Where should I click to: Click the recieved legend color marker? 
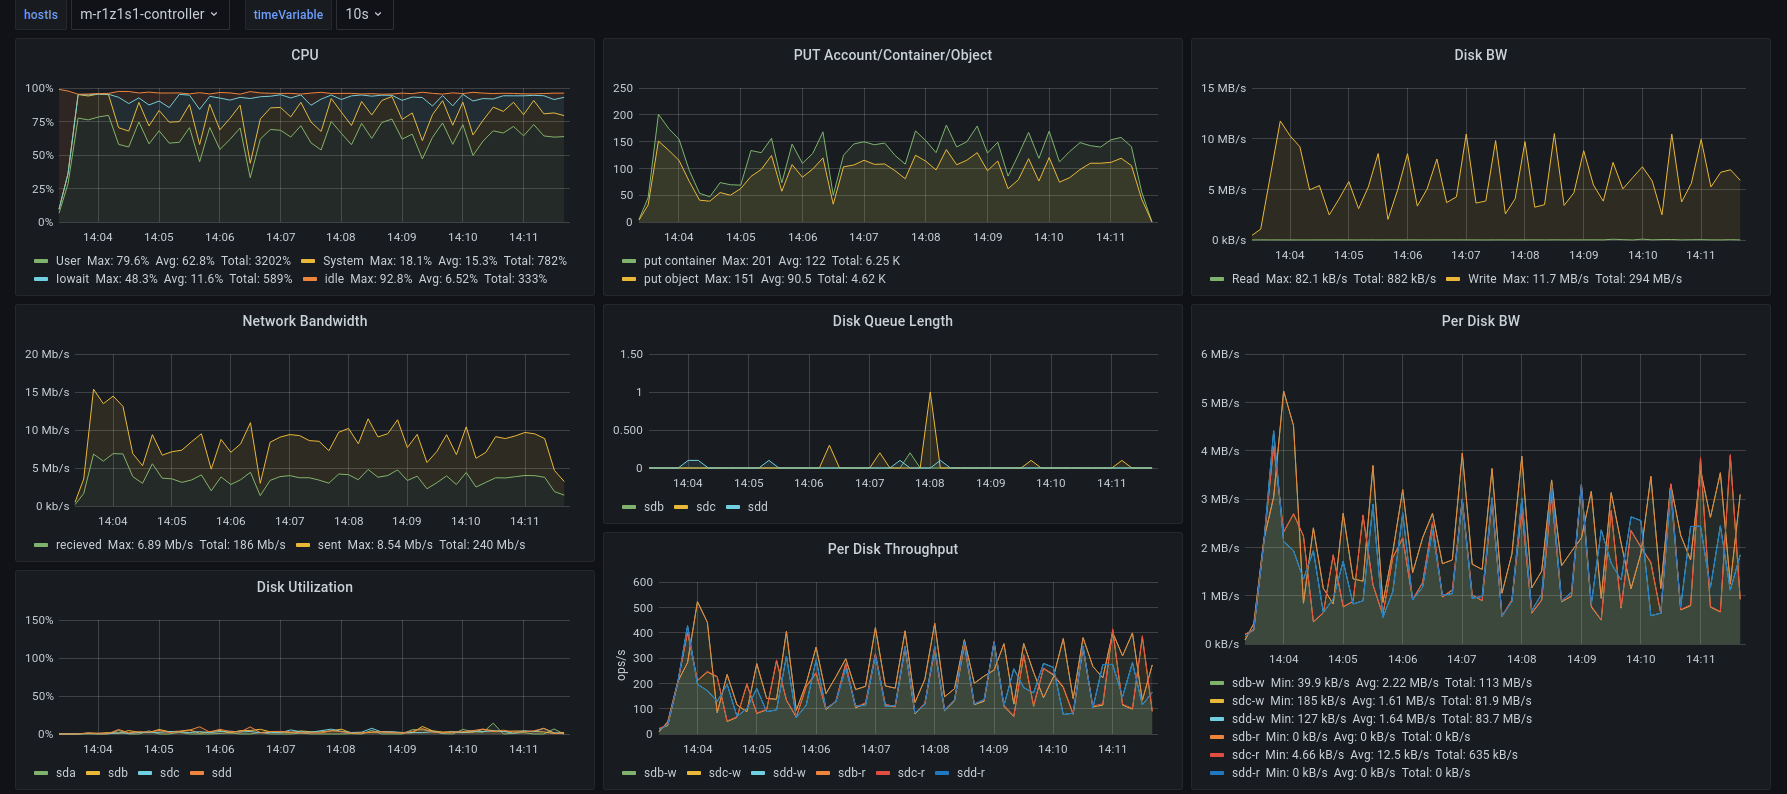[x=41, y=545]
